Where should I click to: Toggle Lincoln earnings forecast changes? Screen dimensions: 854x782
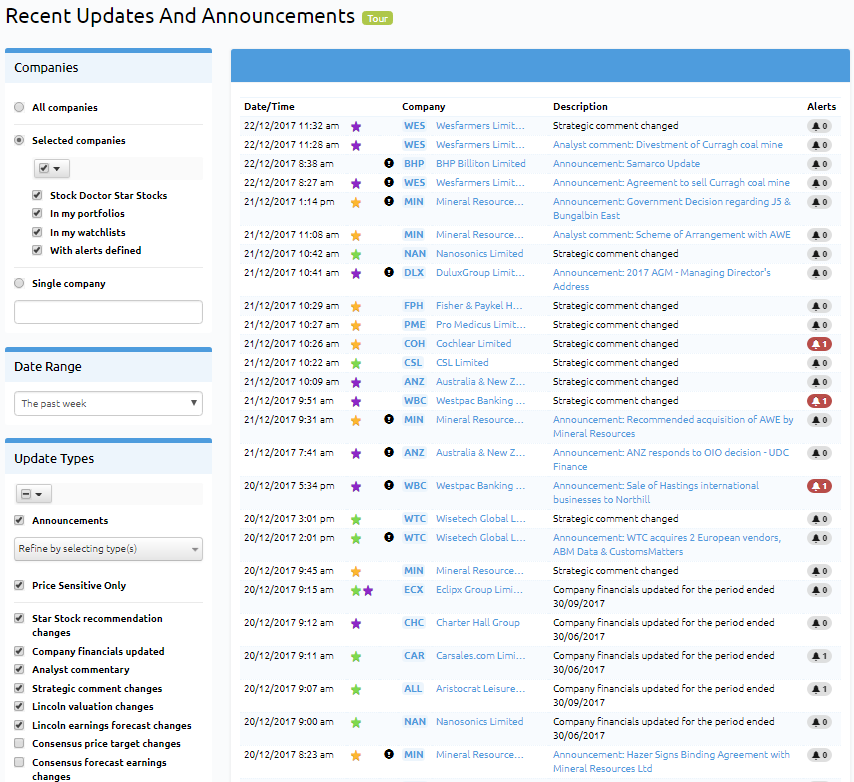tap(20, 725)
